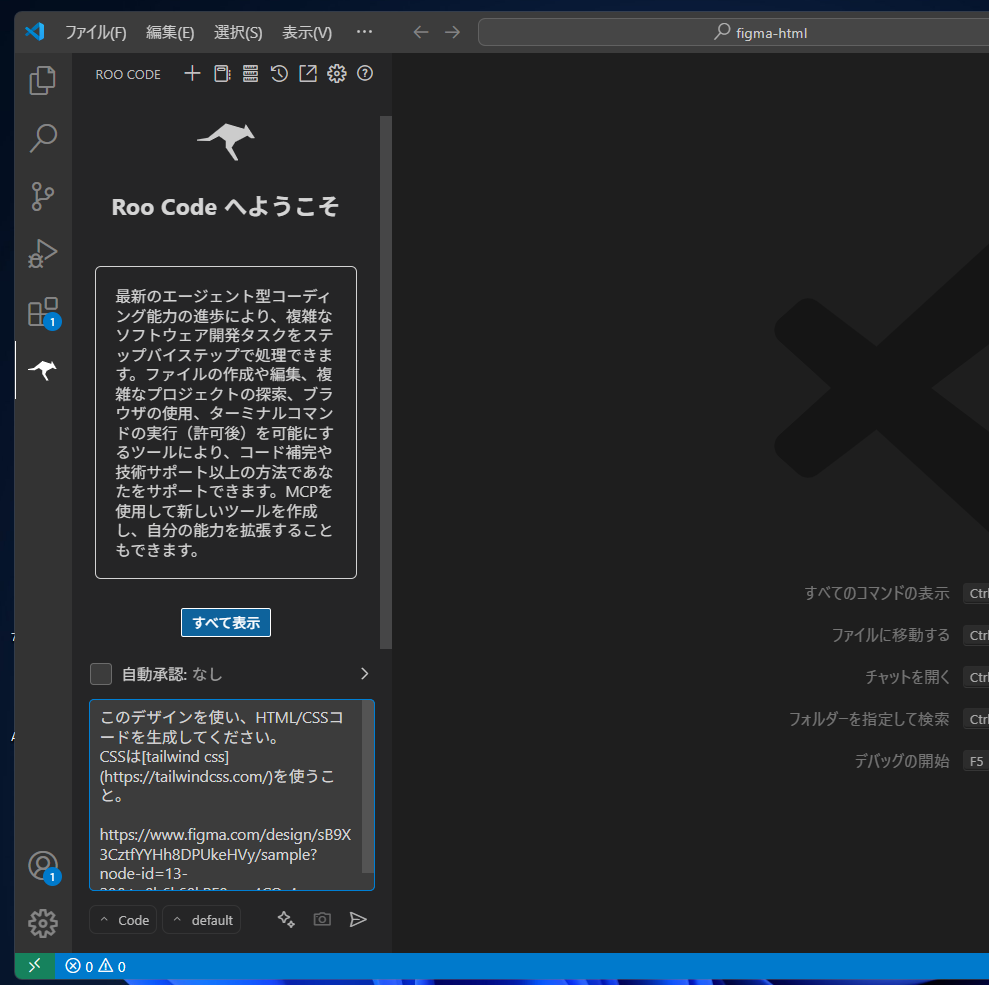The width and height of the screenshot is (989, 985).
Task: Enable the 自動承認 checkbox
Action: tap(101, 674)
